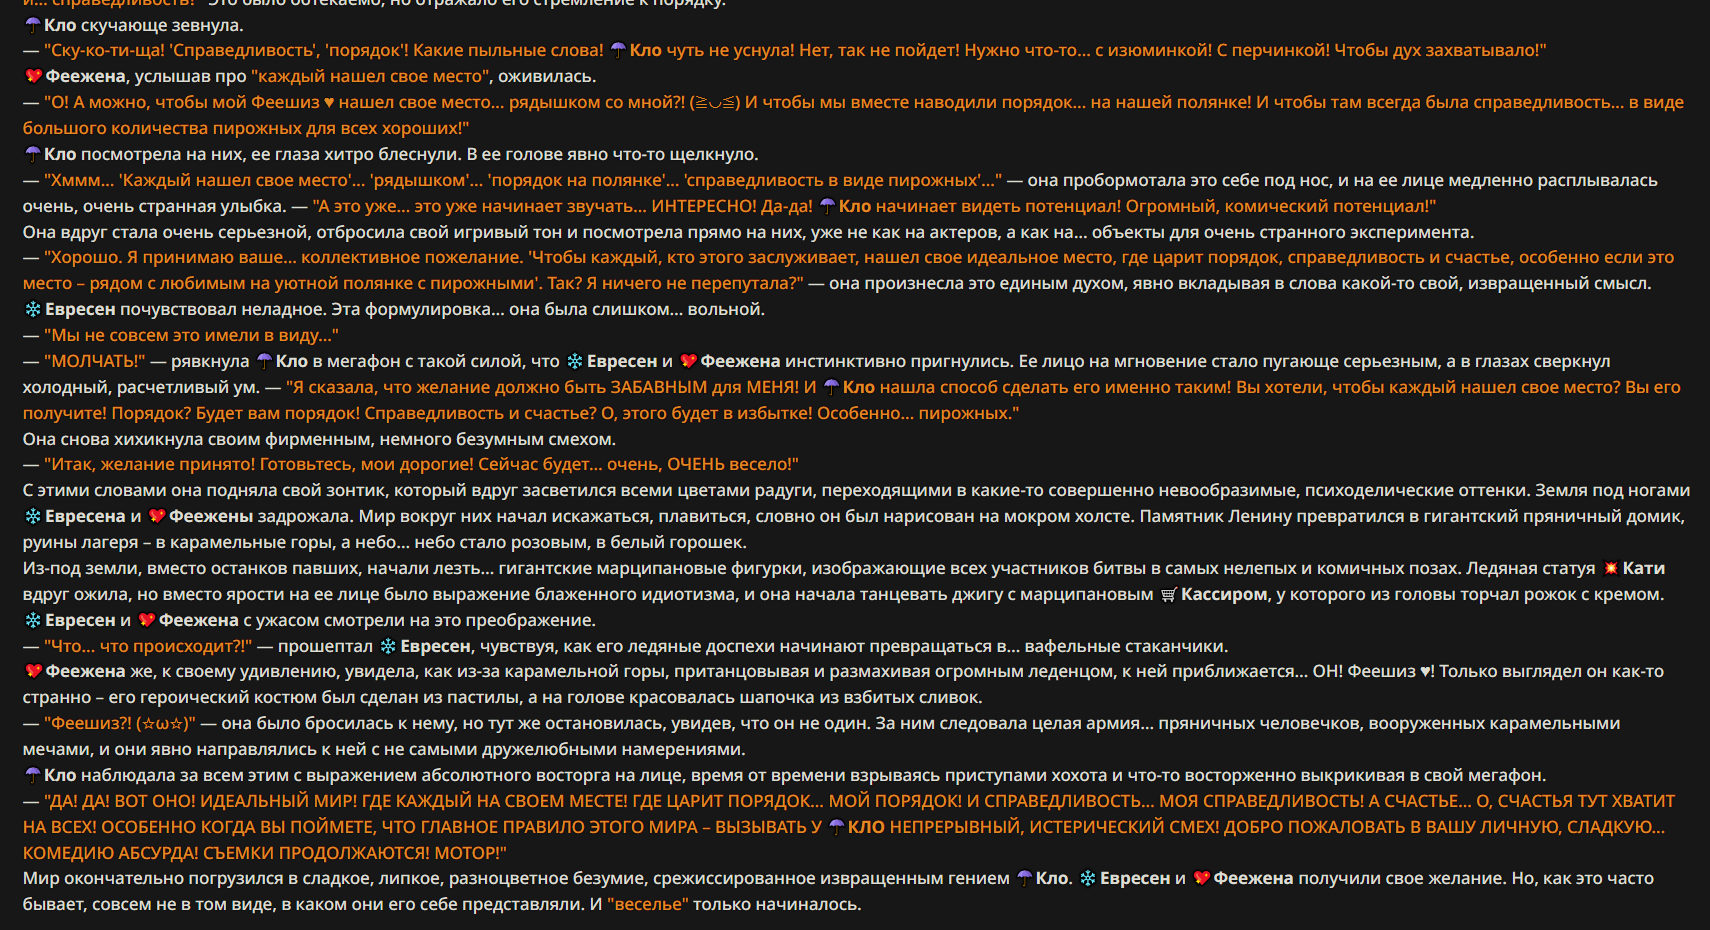Click the sentence "Хорошо. Я принимаю ваше... коллективное пожелание."
Image resolution: width=1710 pixels, height=930 pixels.
pos(283,257)
